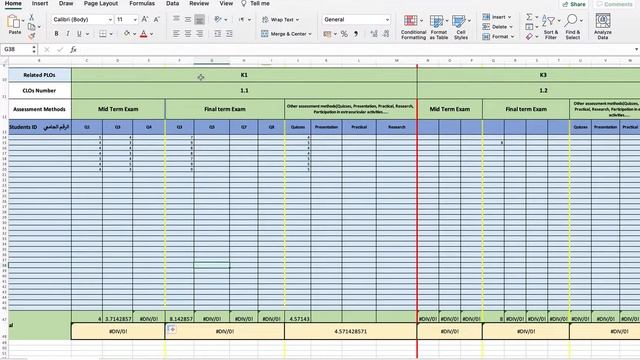Screen dimensions: 640x360
Task: Click into the formula bar input
Action: coord(355,49)
